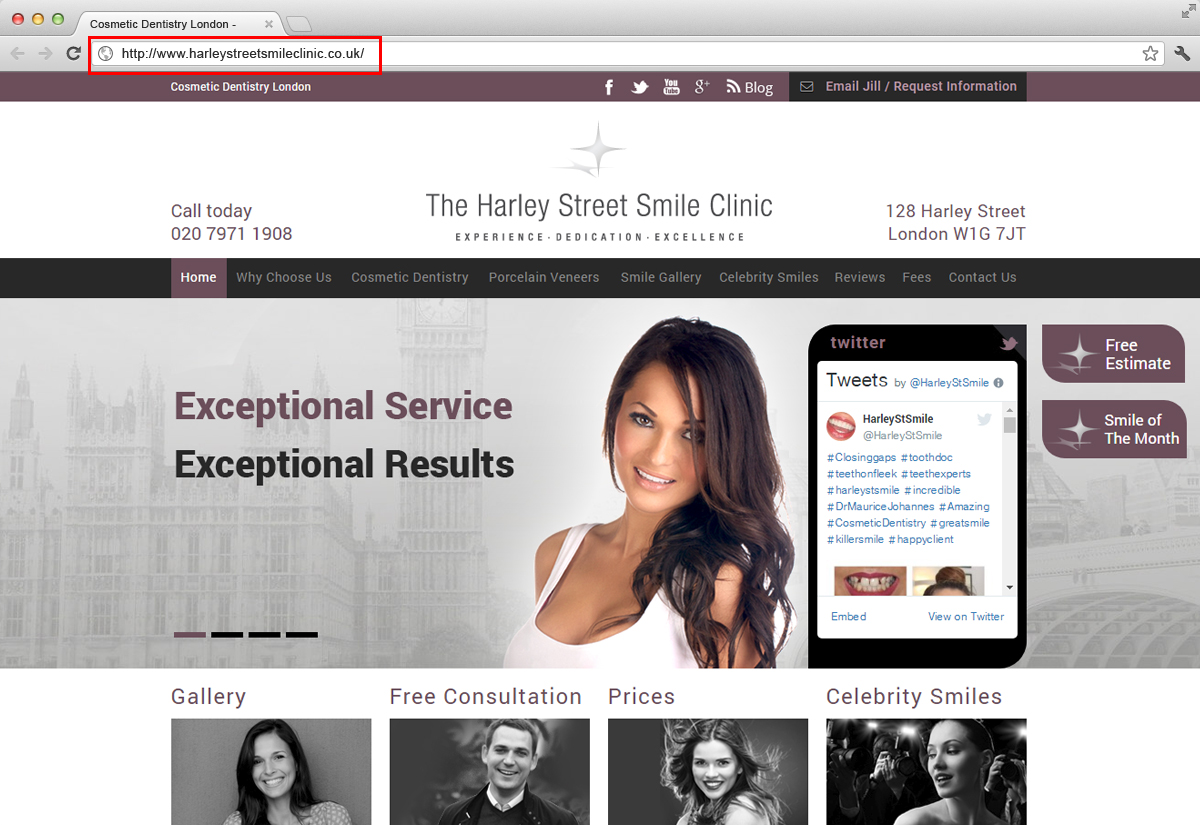Open the Celebrity Smiles thumbnail image

point(926,771)
